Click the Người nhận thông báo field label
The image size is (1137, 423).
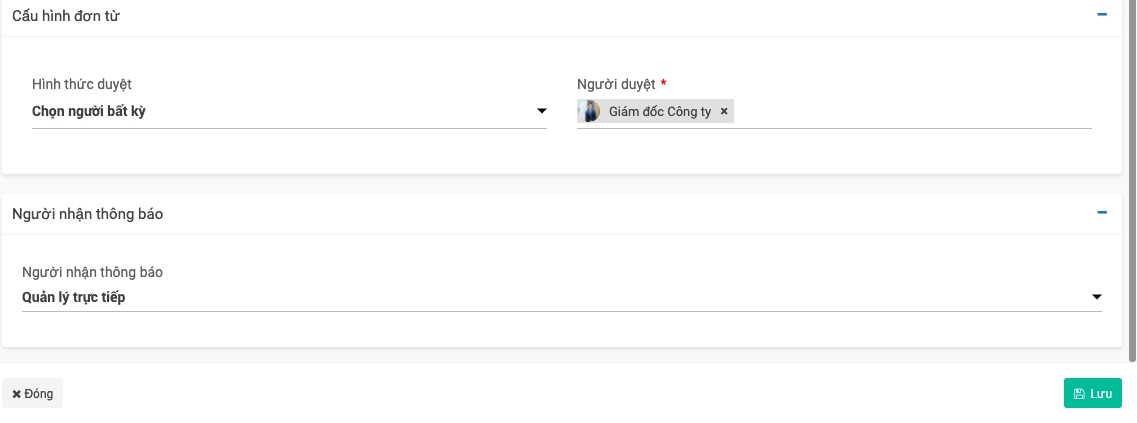[92, 272]
